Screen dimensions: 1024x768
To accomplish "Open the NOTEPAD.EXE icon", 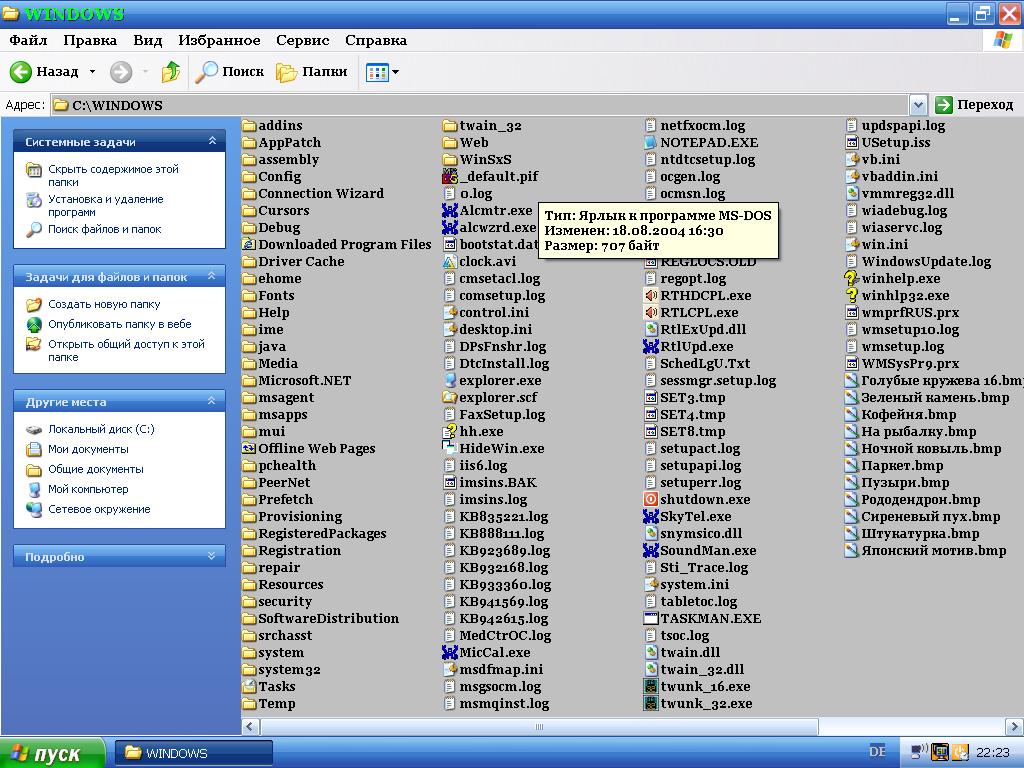I will click(650, 142).
